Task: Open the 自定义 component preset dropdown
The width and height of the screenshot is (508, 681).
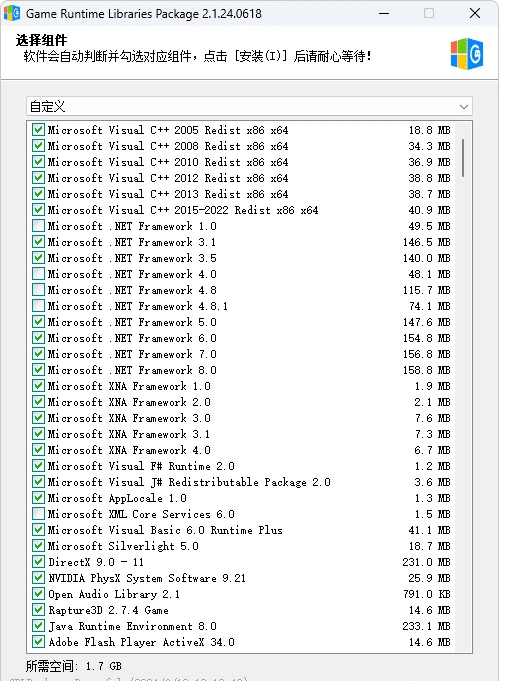Action: click(x=249, y=106)
